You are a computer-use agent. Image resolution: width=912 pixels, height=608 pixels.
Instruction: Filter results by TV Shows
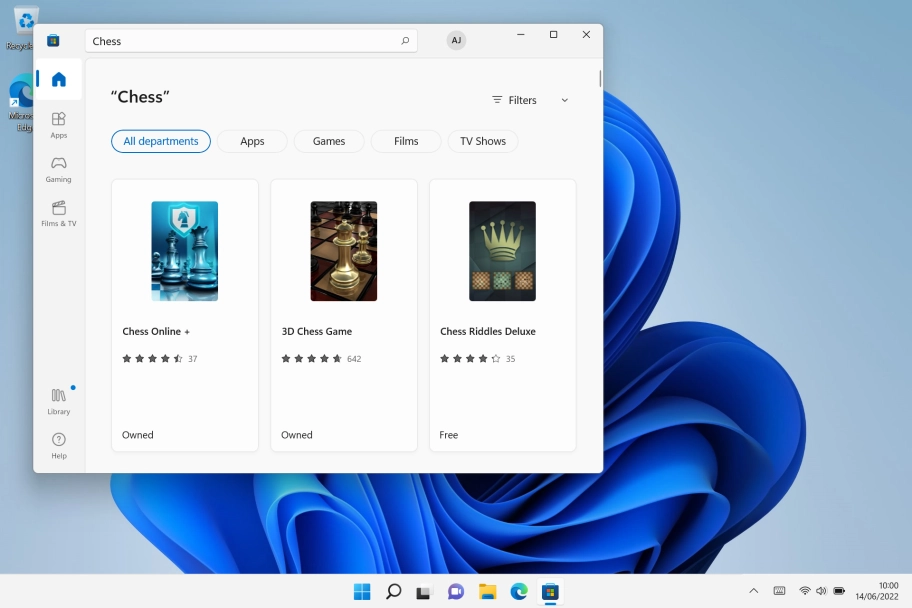483,141
